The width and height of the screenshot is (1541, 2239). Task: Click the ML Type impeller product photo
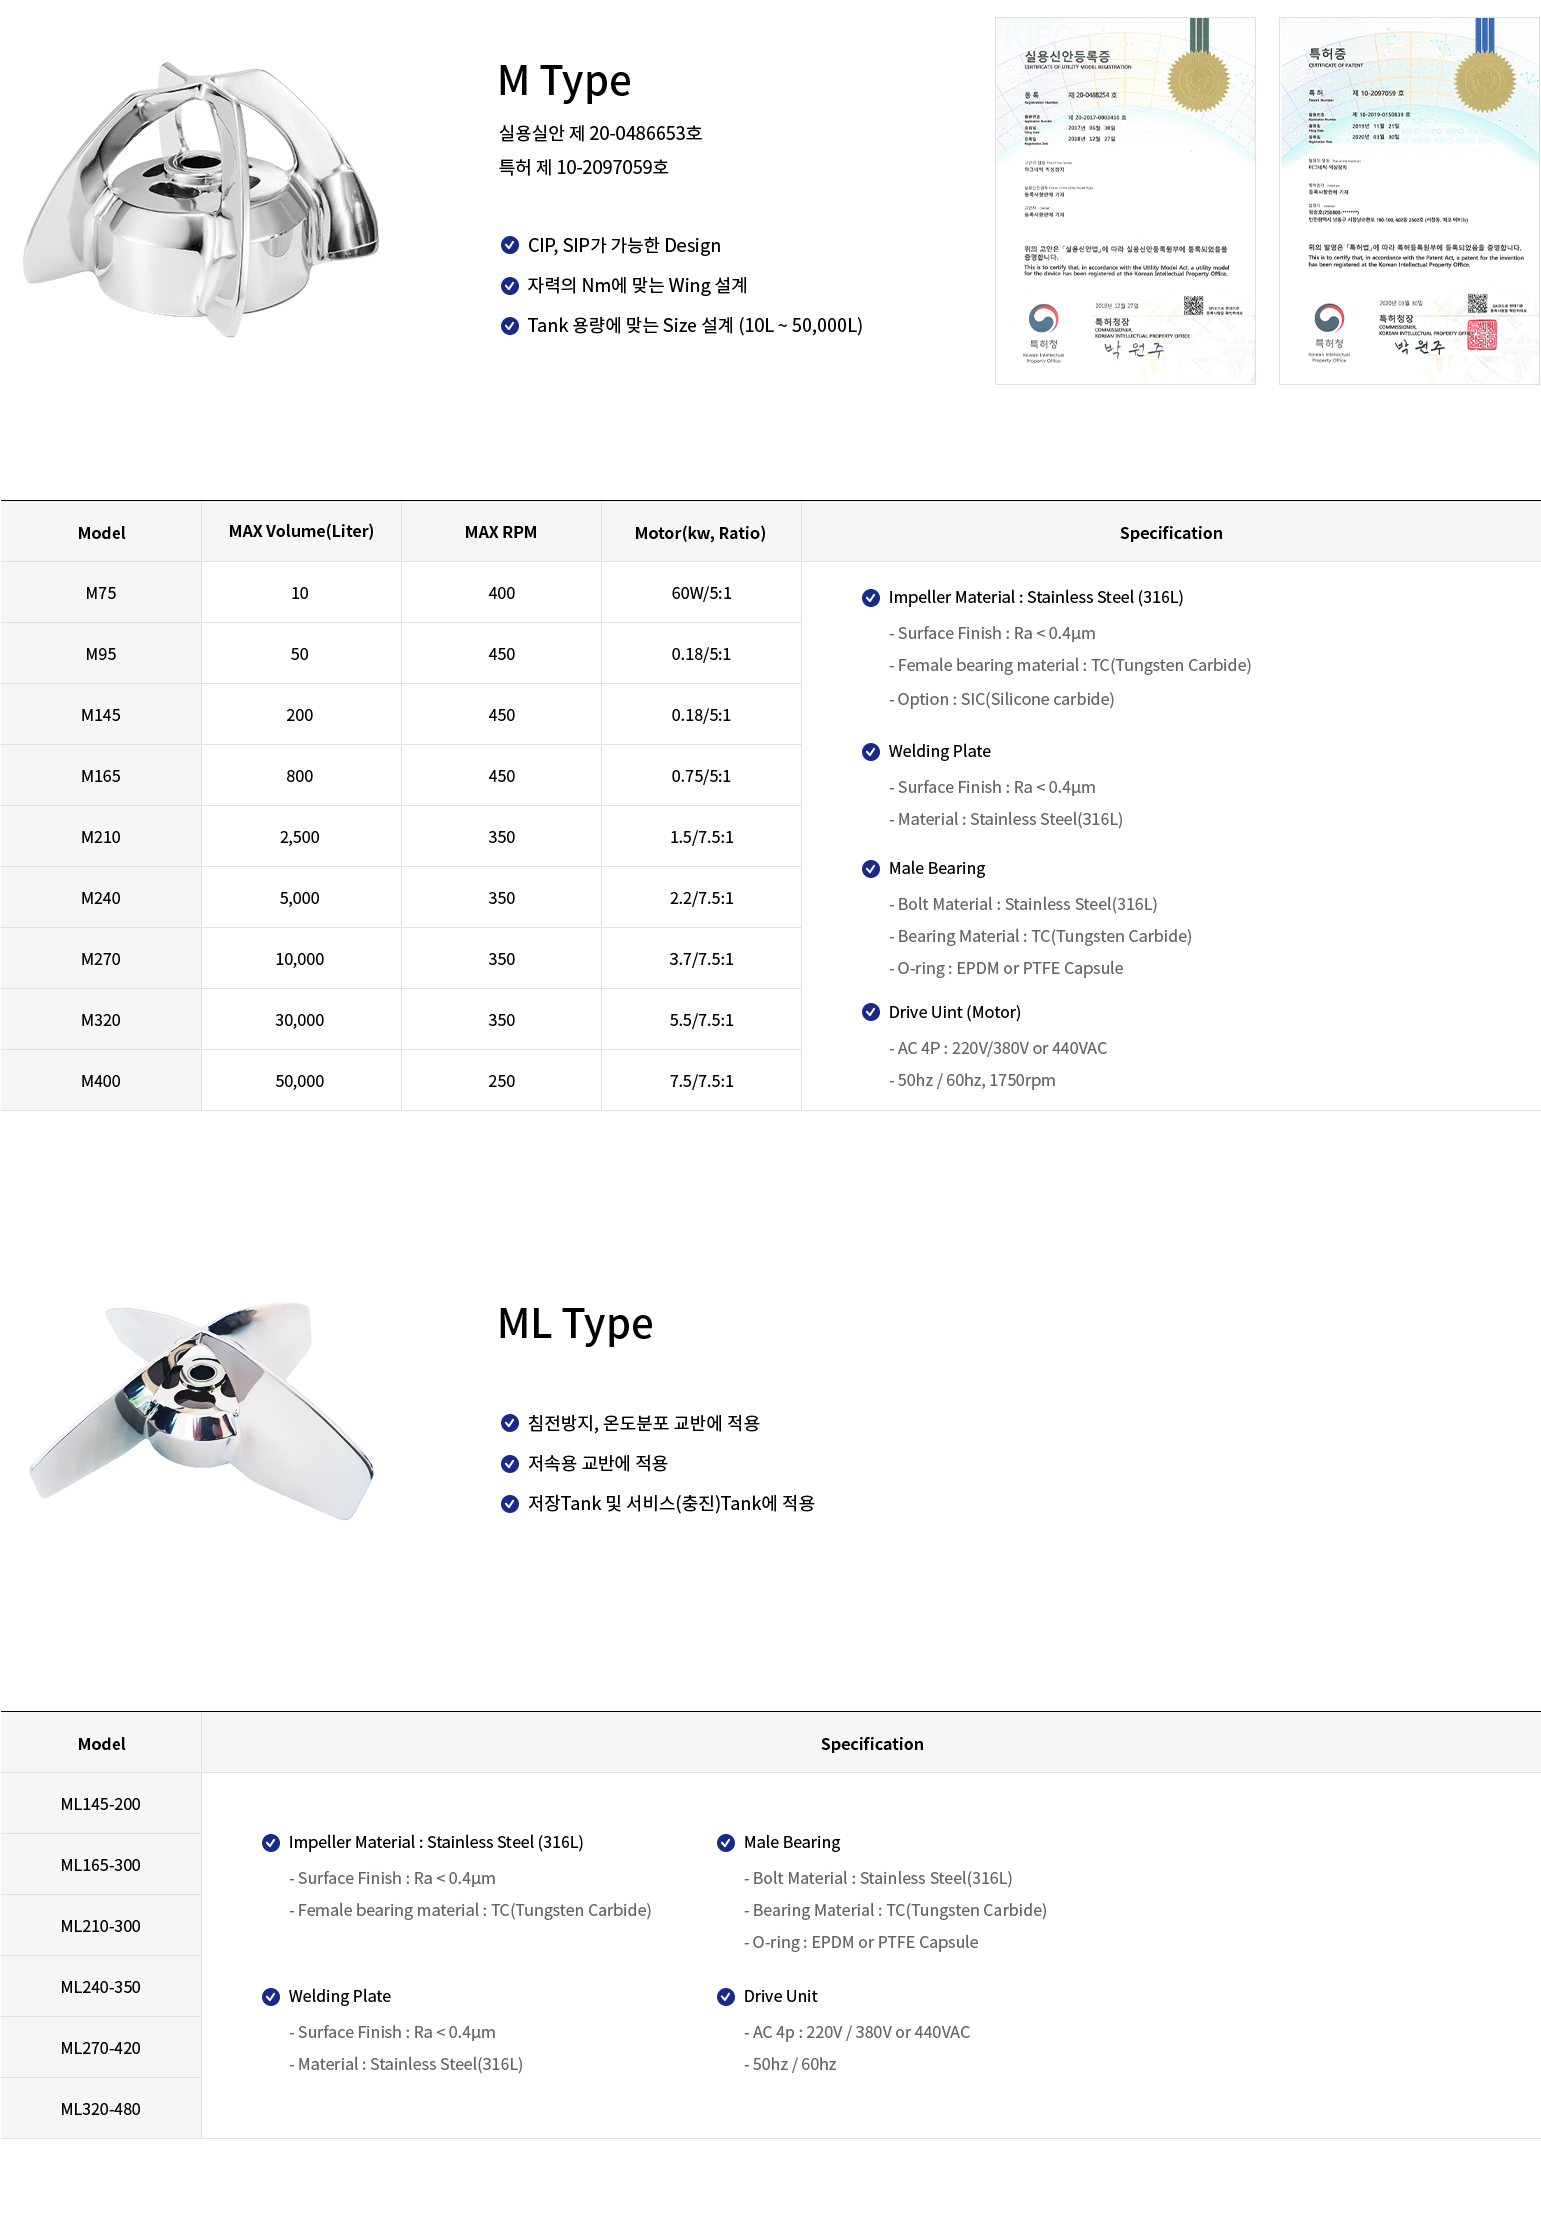pos(201,1410)
